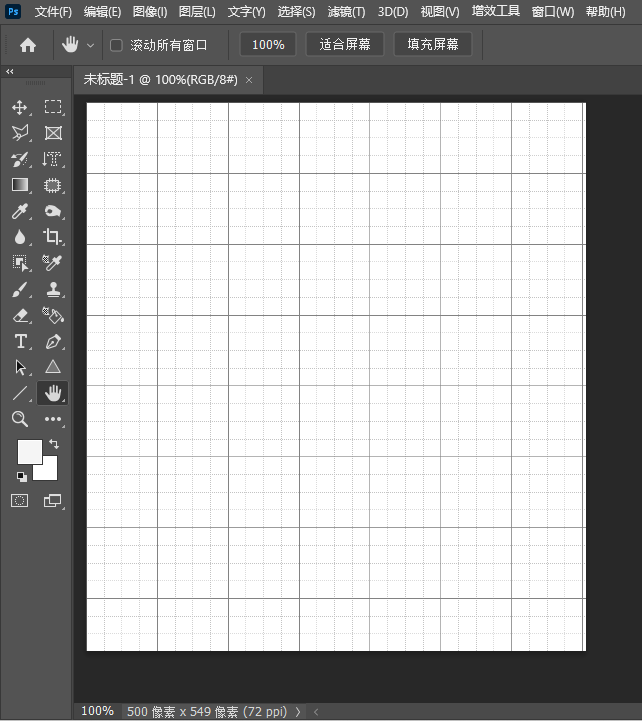Click the horizontal scrollbar left arrow

pos(316,712)
